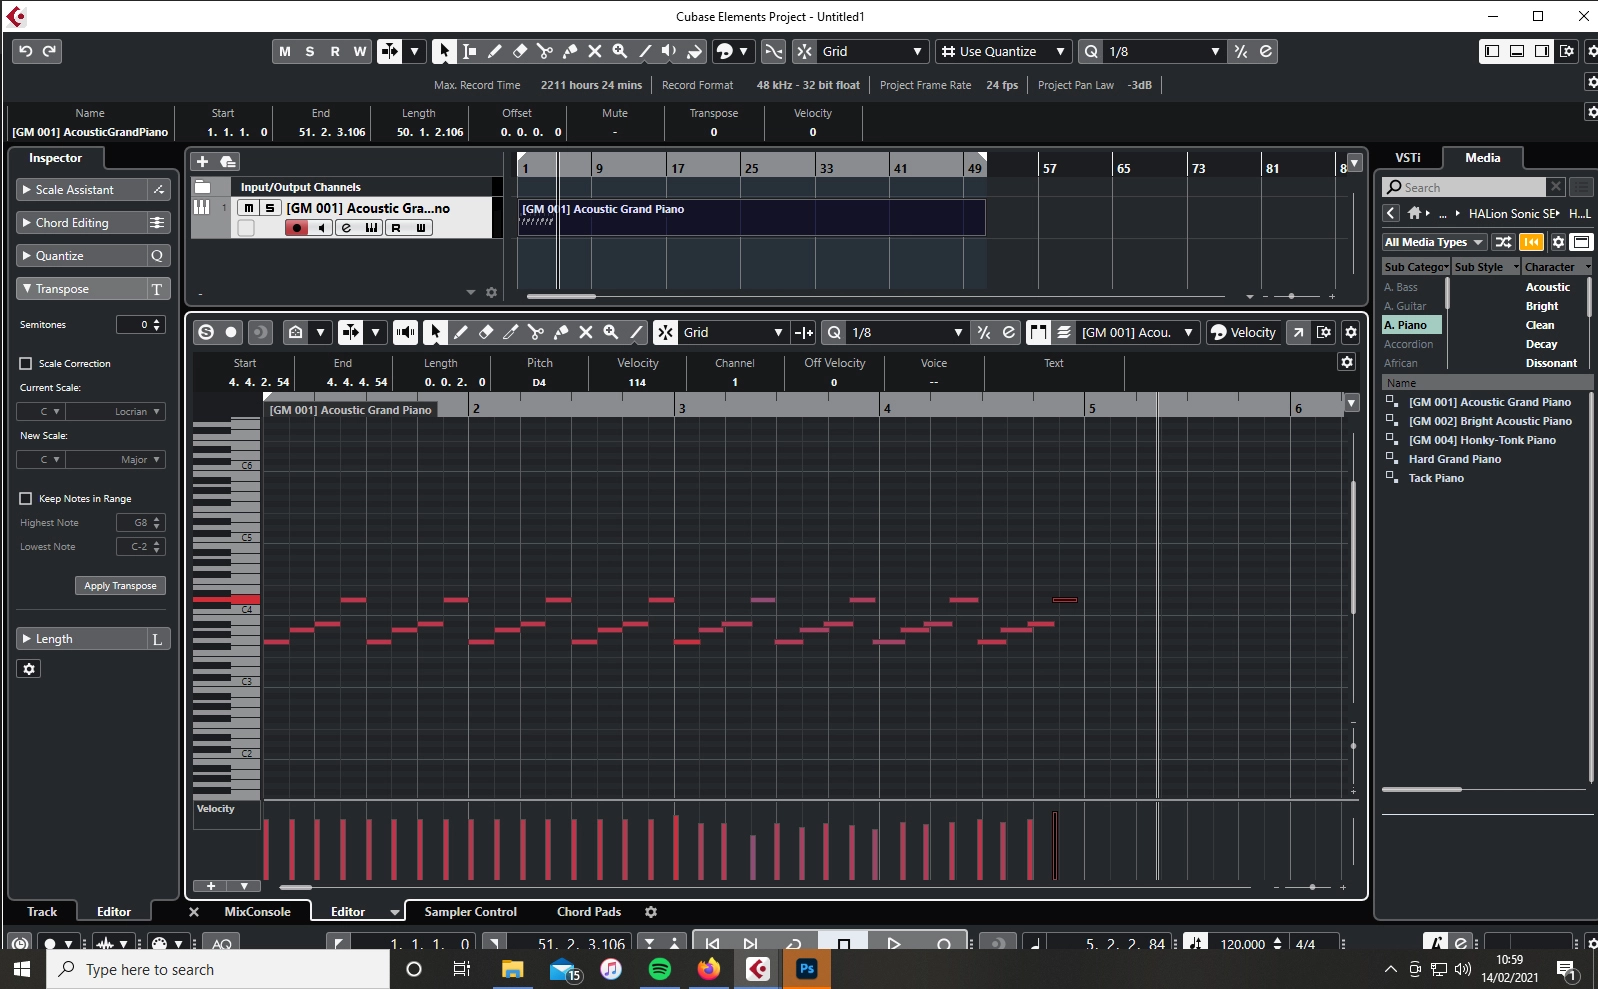Select Hard Grand Piano preset from the list
This screenshot has height=989, width=1598.
[x=1454, y=459]
